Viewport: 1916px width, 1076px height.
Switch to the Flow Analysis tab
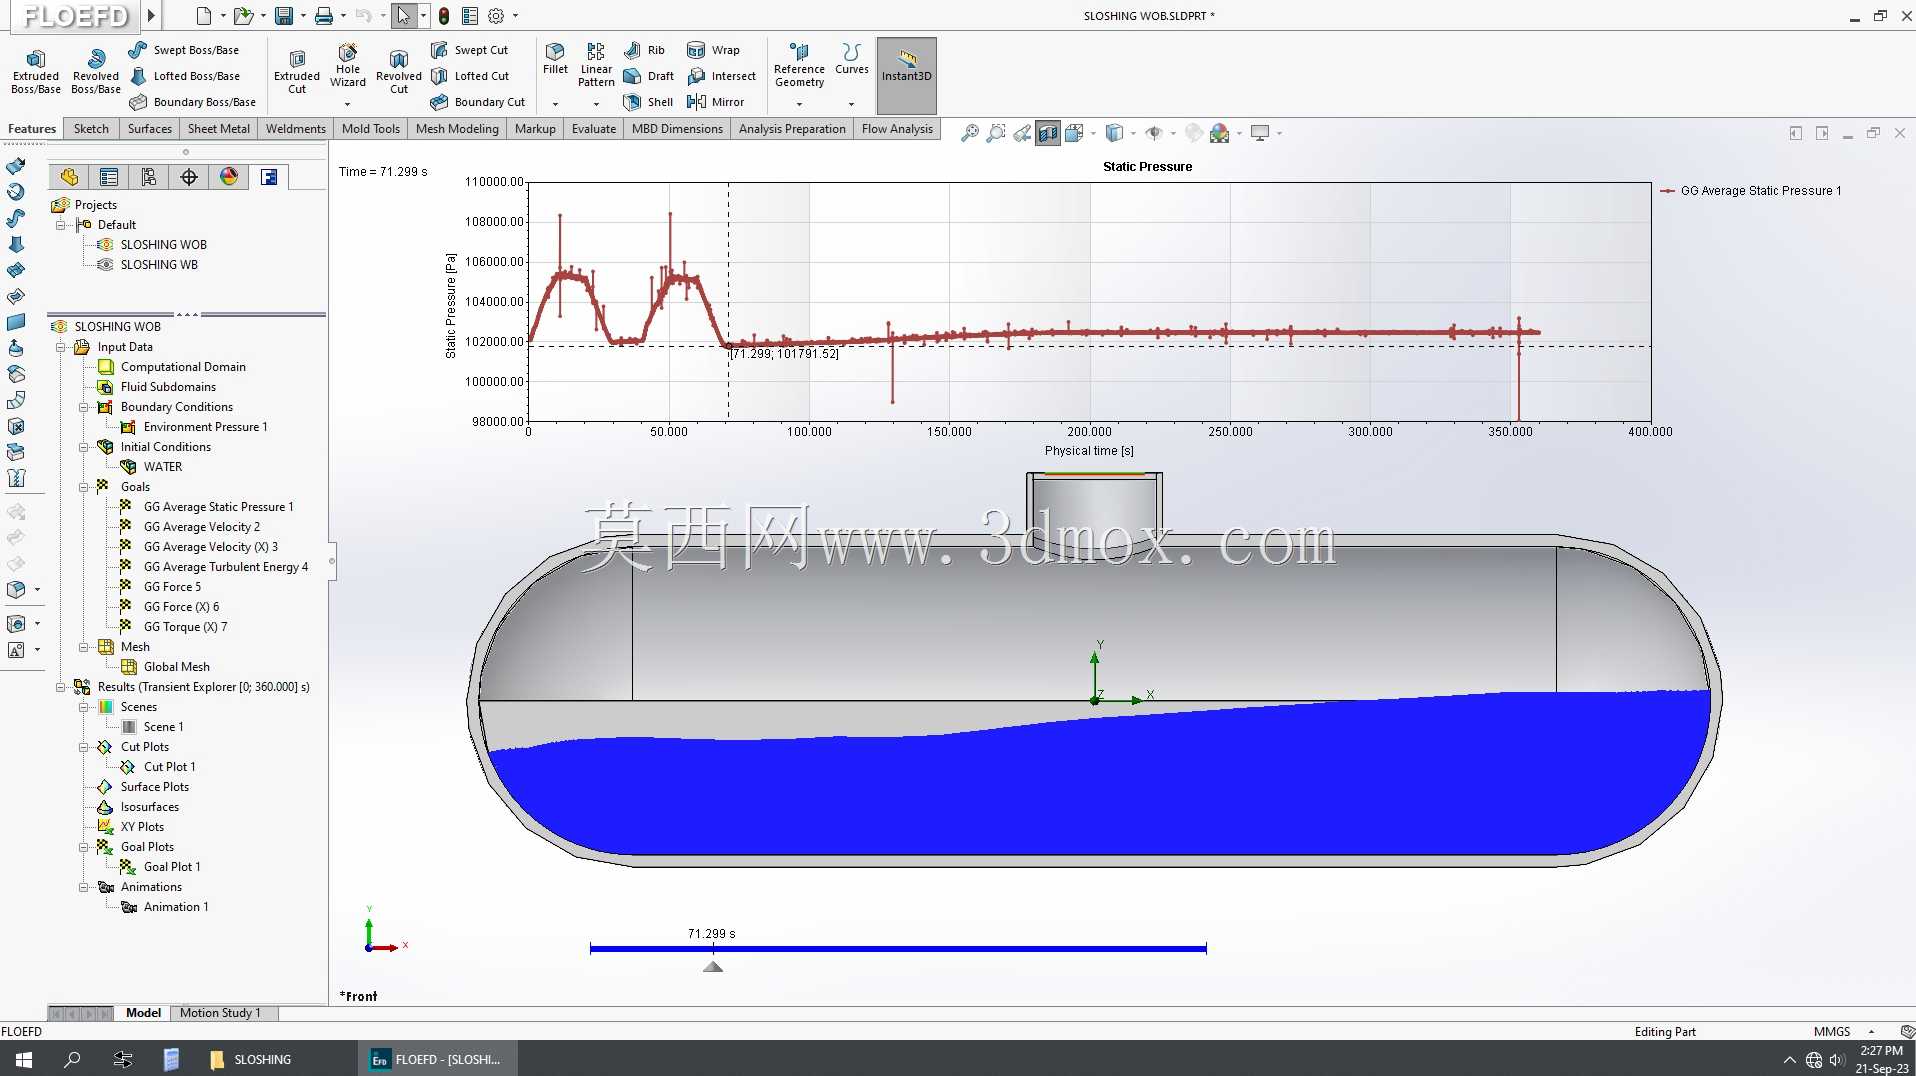897,129
